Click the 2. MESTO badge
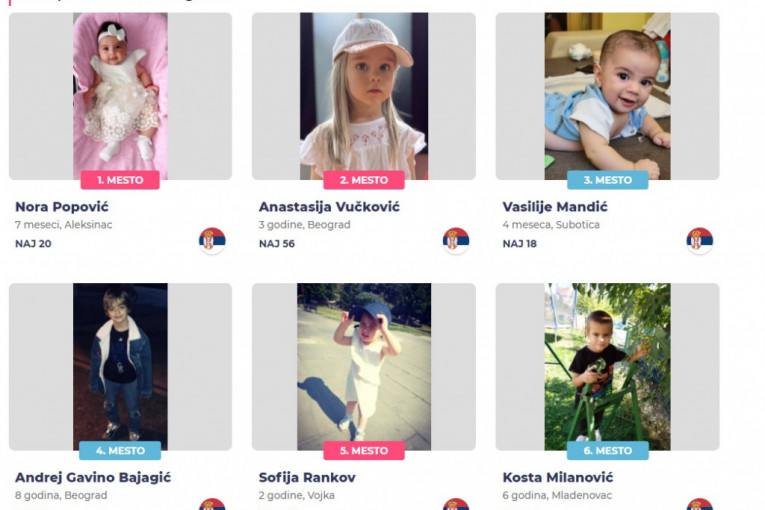The width and height of the screenshot is (765, 510). [364, 180]
